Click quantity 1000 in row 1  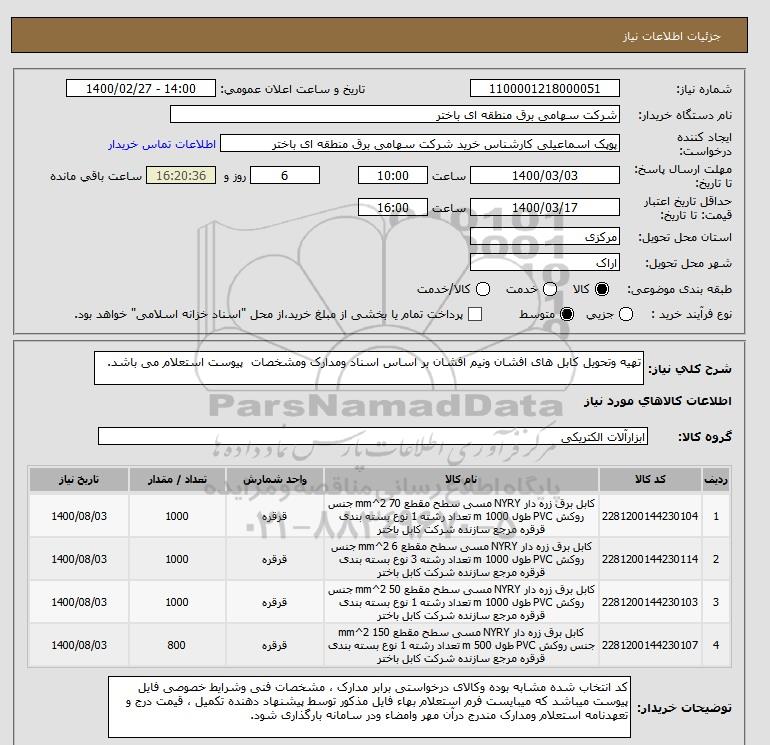pos(177,516)
